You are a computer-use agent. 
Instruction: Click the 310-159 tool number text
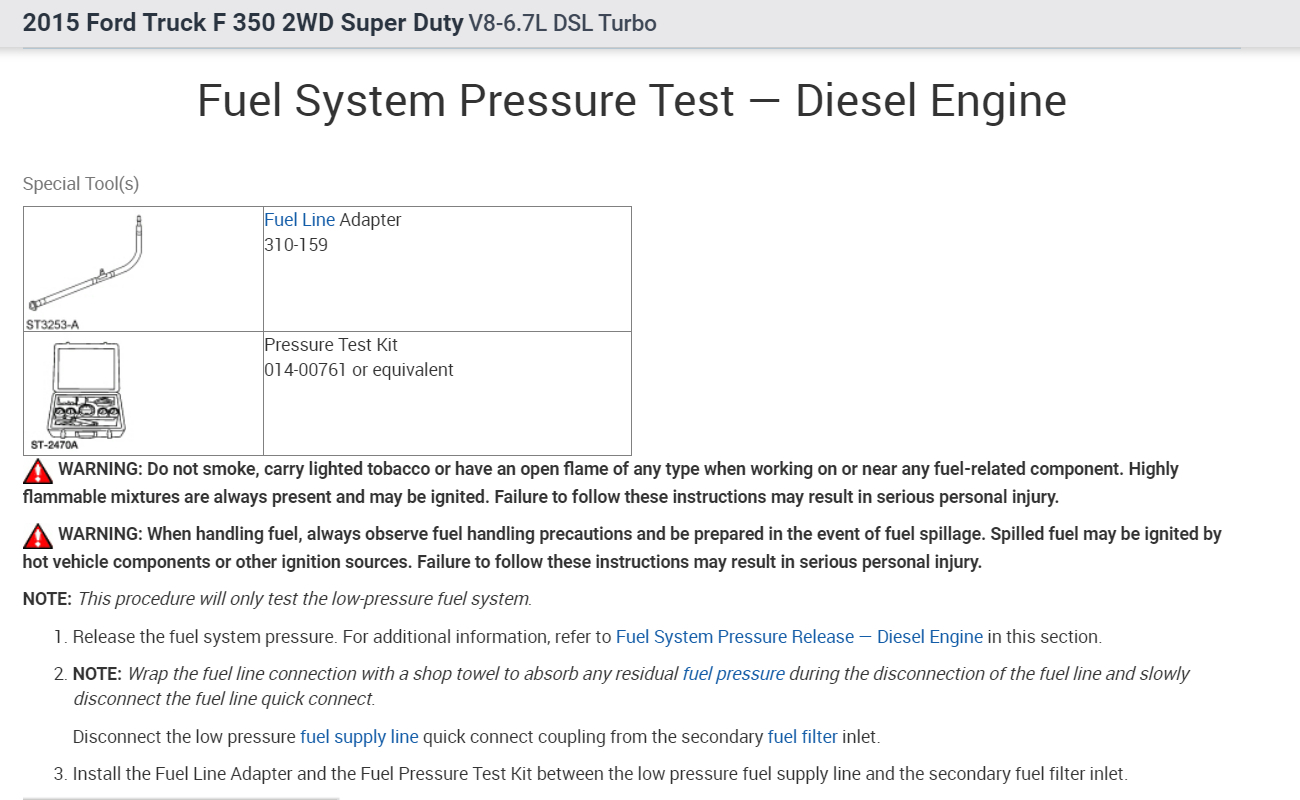[296, 245]
